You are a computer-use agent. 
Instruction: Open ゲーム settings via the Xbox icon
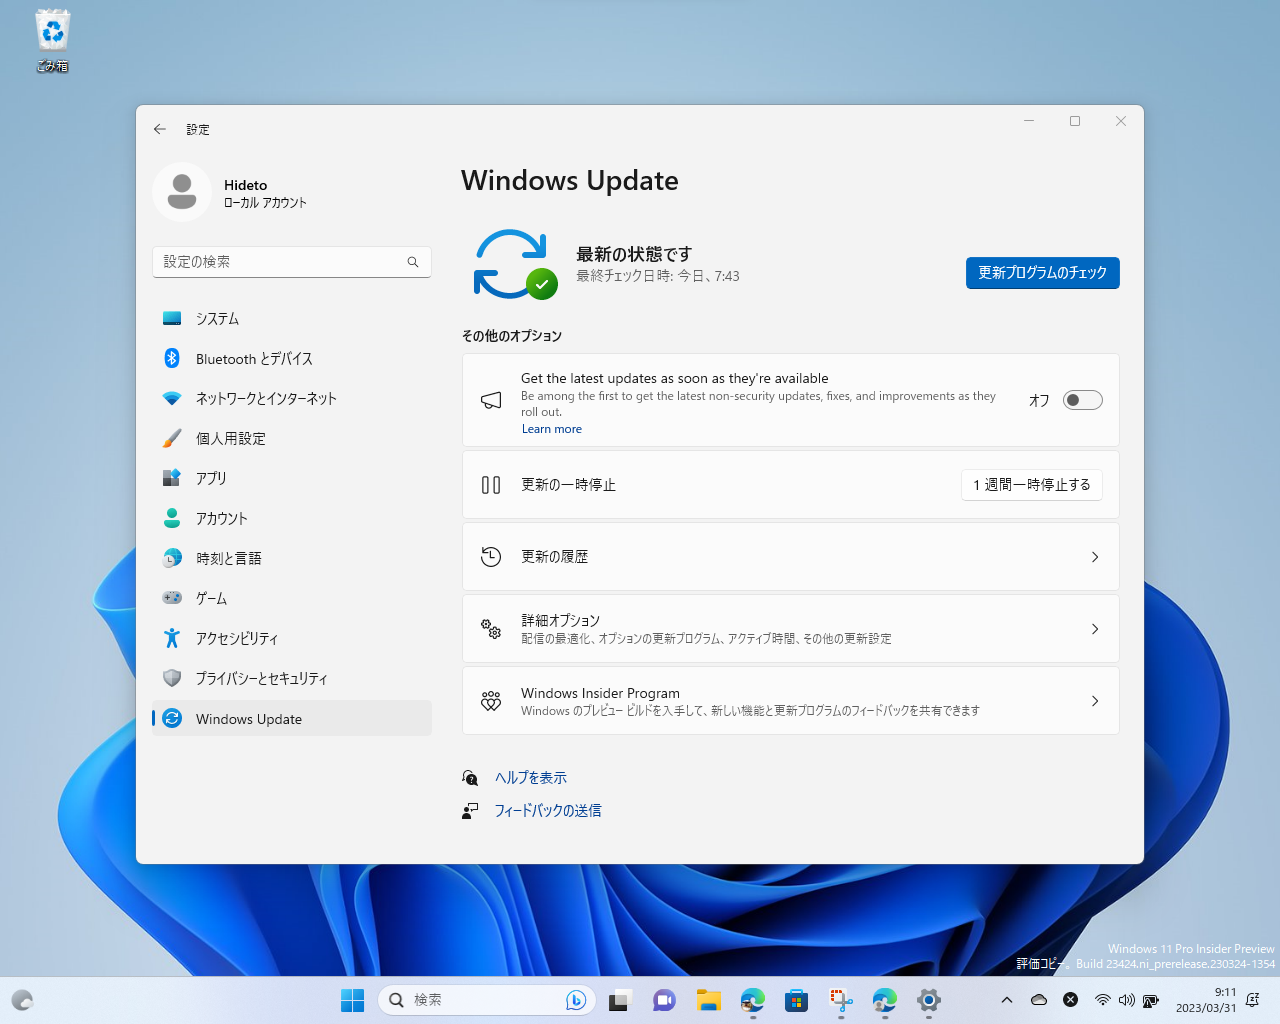coord(173,598)
